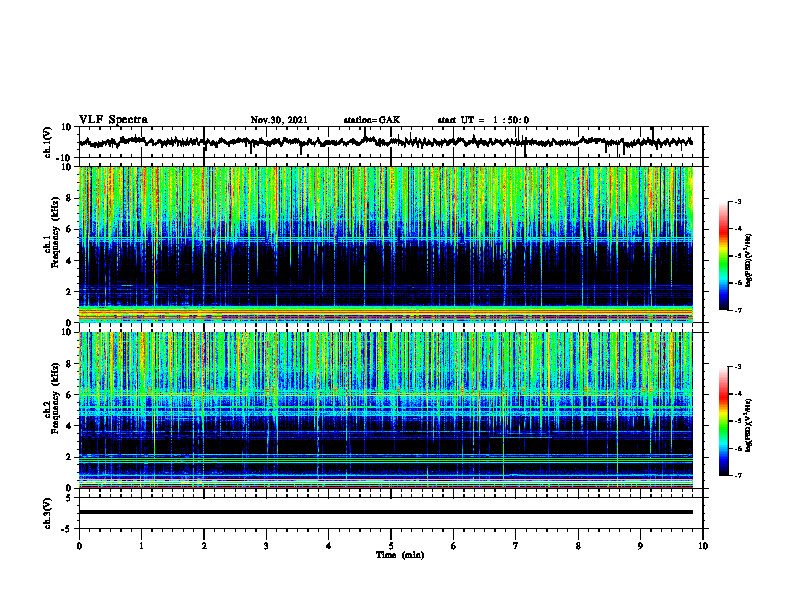Click the '-10' tick of ch.1 waveform axis
This screenshot has height=612, width=792.
pos(65,158)
